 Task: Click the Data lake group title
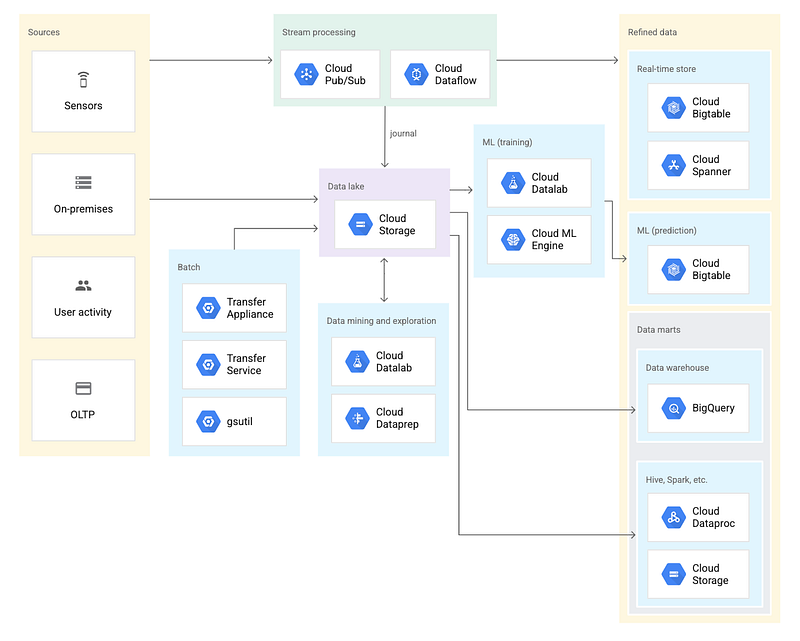pos(346,186)
